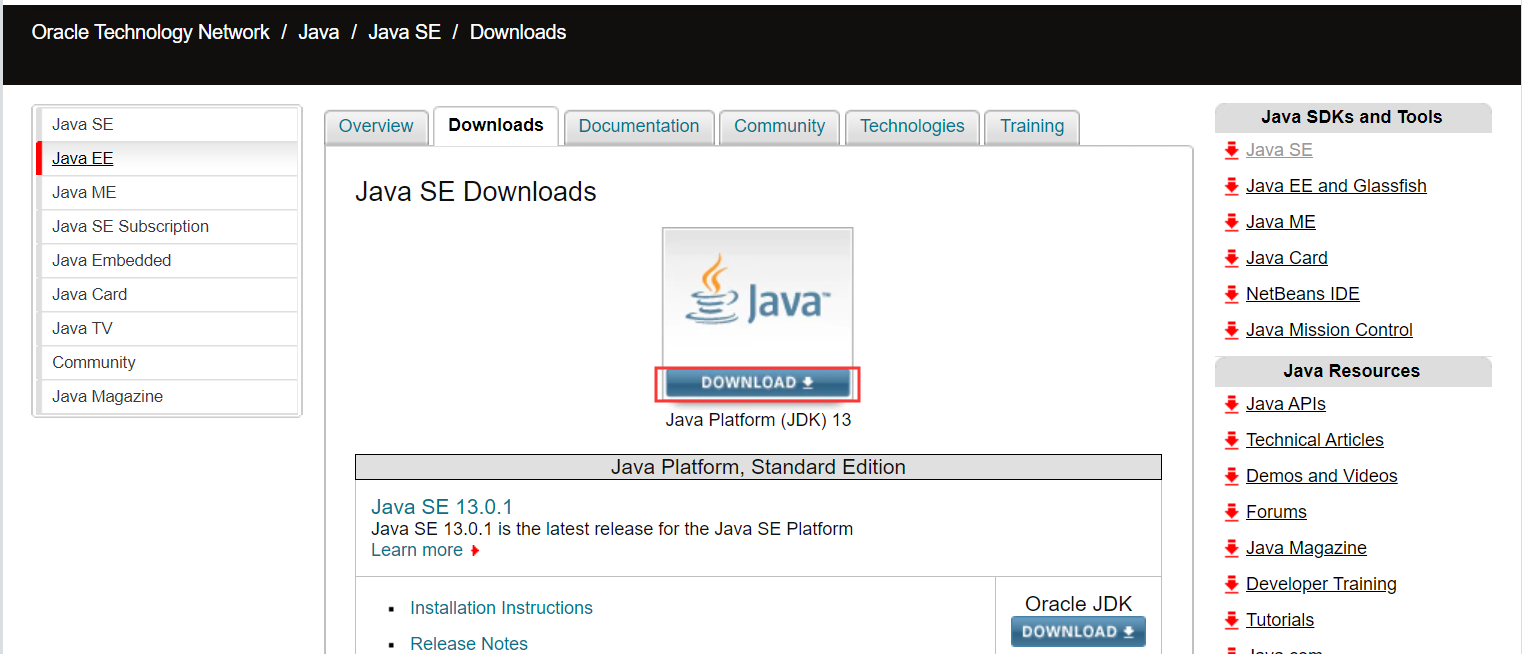Image resolution: width=1522 pixels, height=654 pixels.
Task: Click the Learn more link
Action: [x=417, y=551]
